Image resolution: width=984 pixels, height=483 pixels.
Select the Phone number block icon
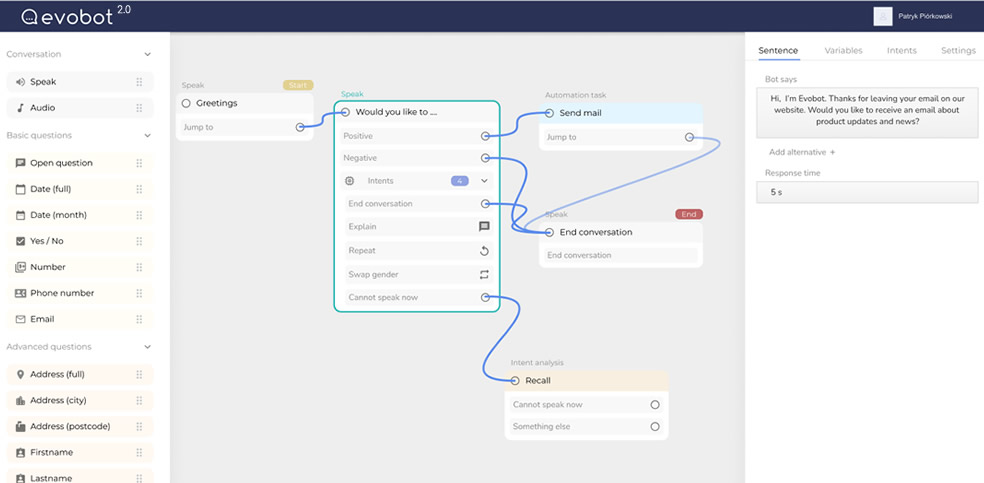click(21, 294)
